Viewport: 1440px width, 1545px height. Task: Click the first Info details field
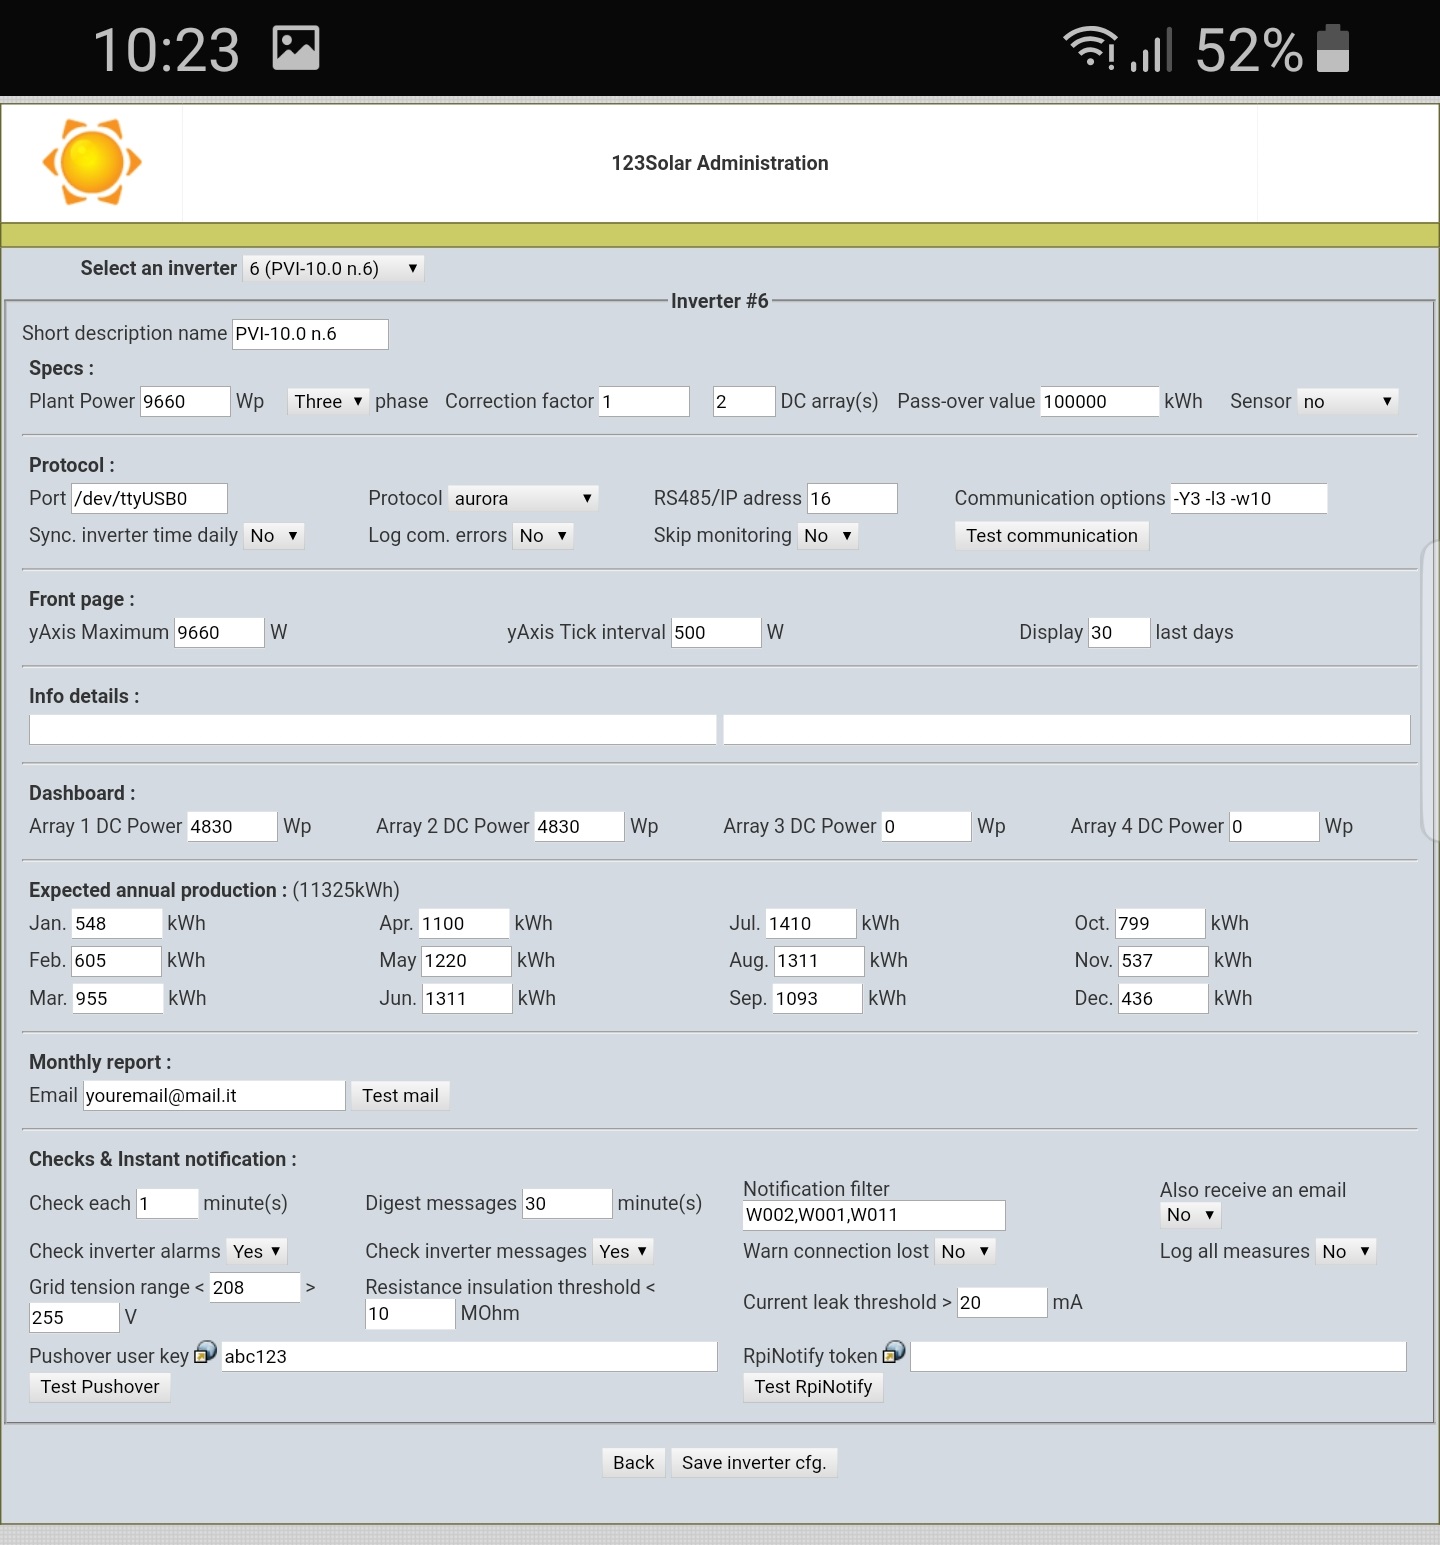point(373,729)
